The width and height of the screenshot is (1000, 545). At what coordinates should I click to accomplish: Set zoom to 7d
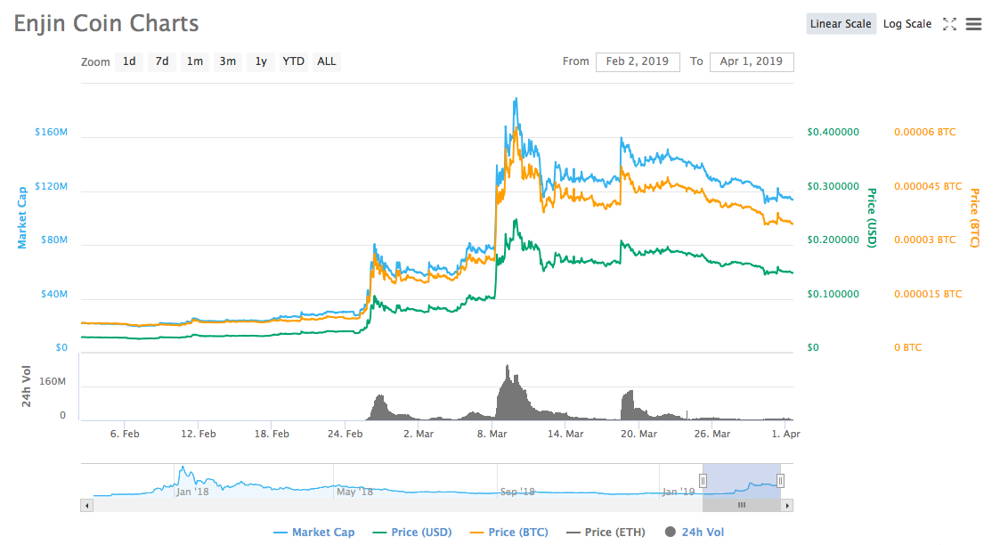click(162, 61)
